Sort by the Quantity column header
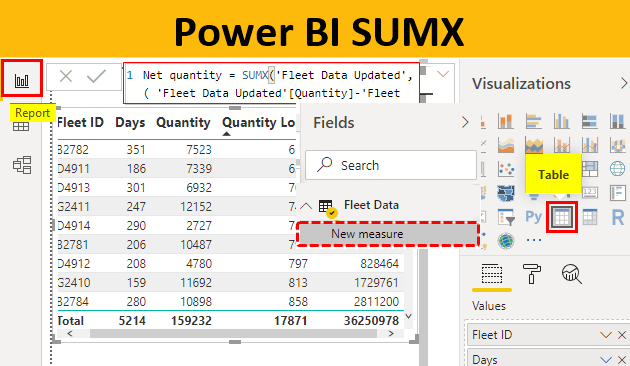Viewport: 630px width, 366px height. click(183, 122)
